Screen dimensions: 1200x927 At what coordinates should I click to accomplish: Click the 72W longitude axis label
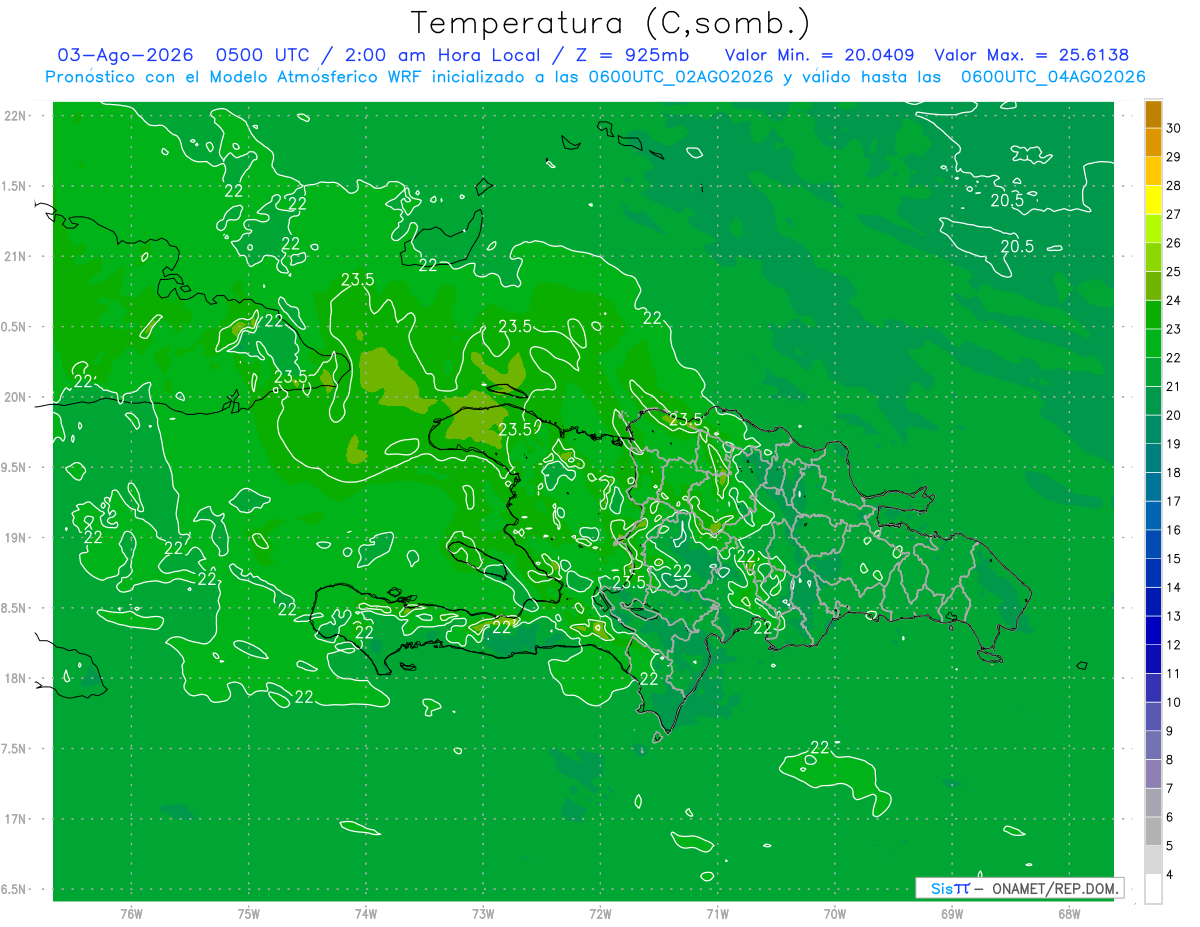tap(600, 914)
